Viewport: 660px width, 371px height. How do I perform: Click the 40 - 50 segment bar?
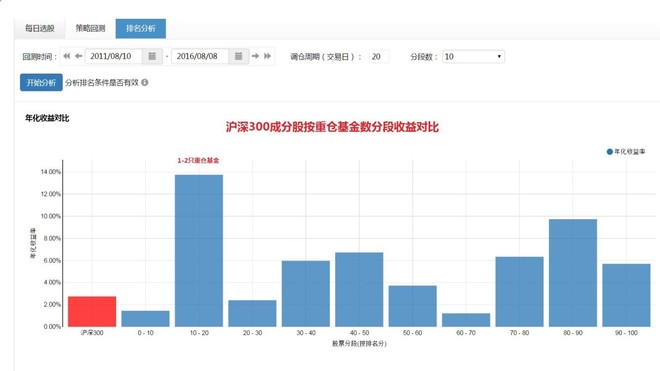(359, 290)
